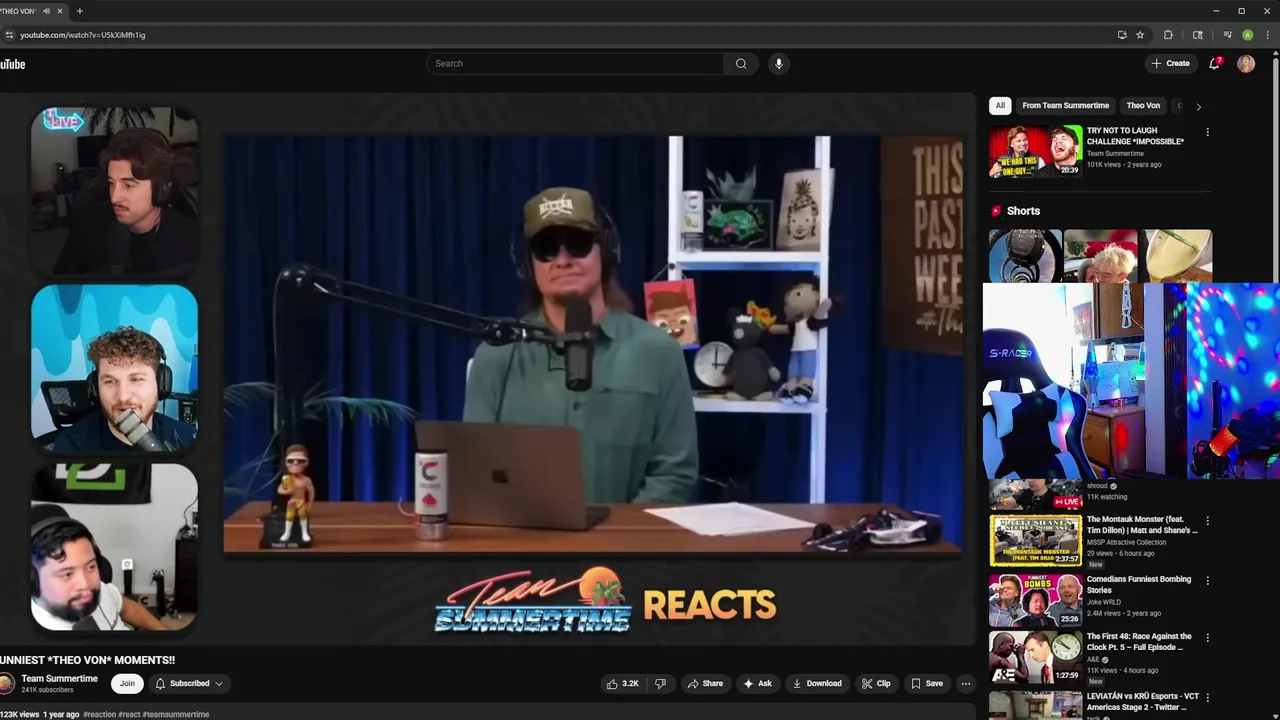Activate voice search microphone

point(779,64)
